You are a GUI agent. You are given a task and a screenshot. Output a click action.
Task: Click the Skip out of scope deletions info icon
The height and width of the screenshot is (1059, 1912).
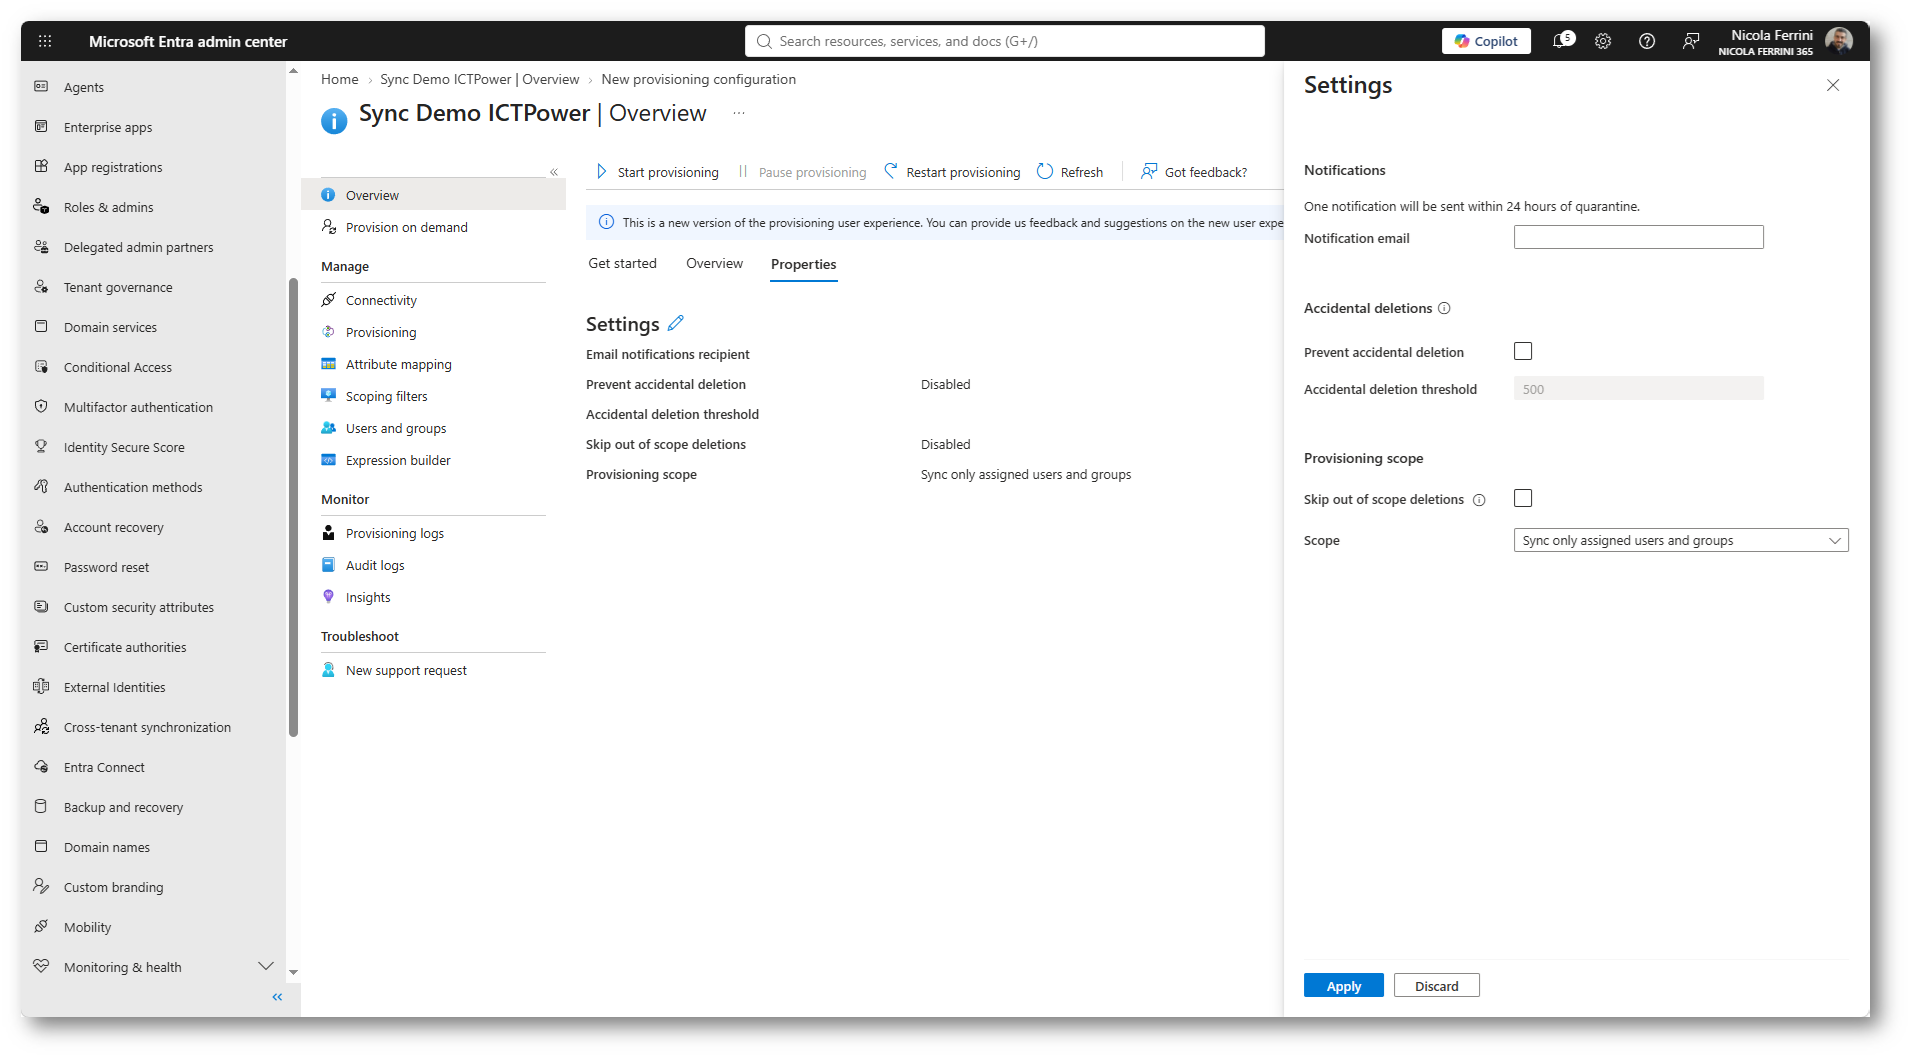[x=1479, y=500]
